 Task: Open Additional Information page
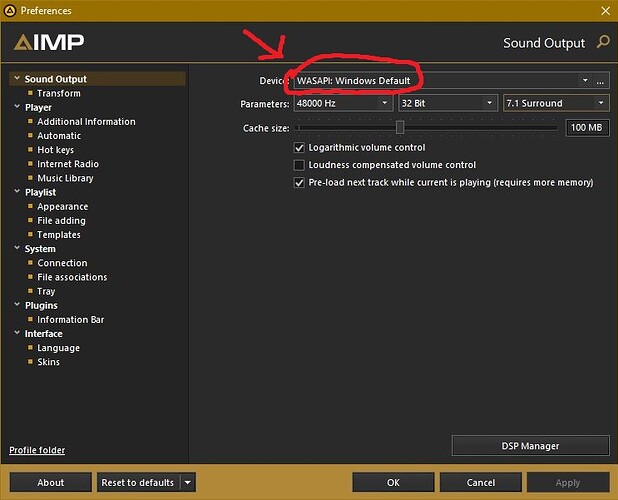point(86,122)
